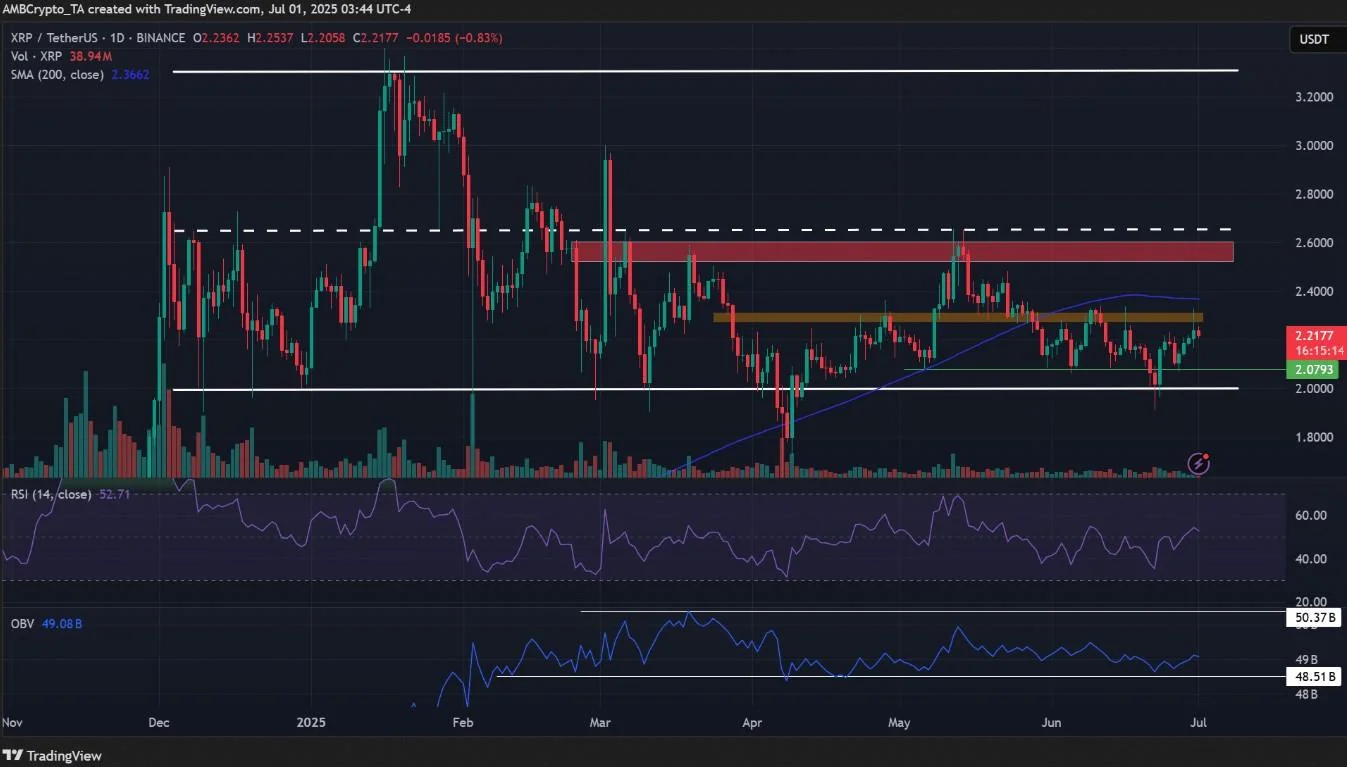The image size is (1347, 767).
Task: Click the current price tag 2.2177
Action: pos(1313,341)
